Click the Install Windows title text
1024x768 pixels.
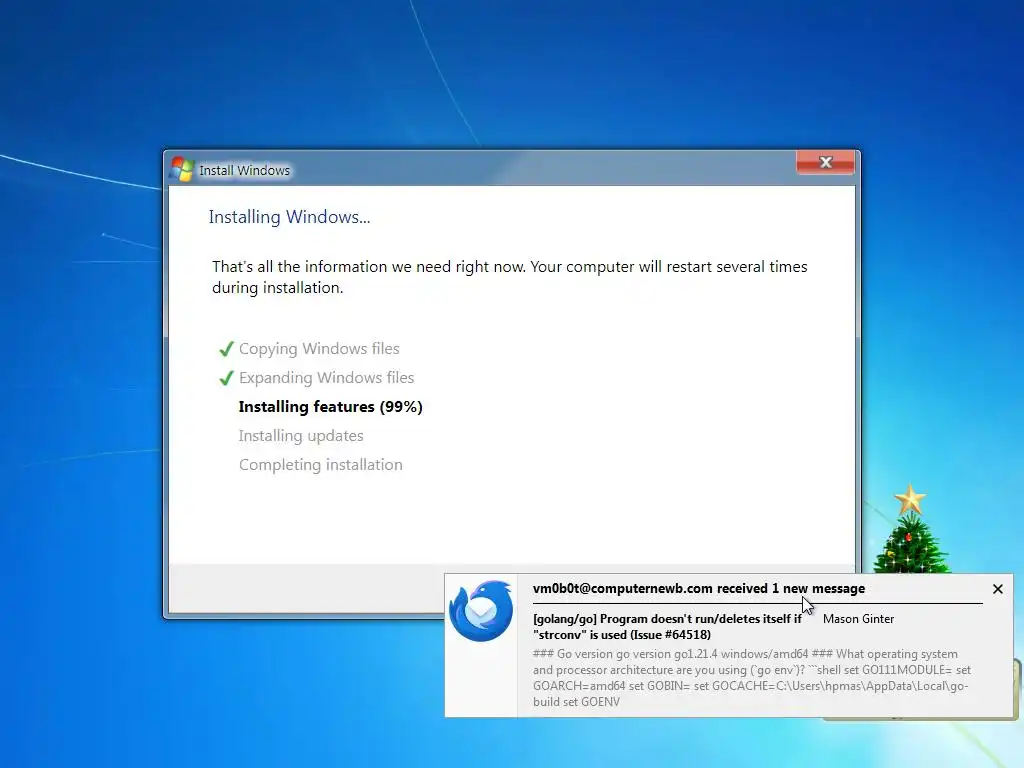tap(244, 170)
